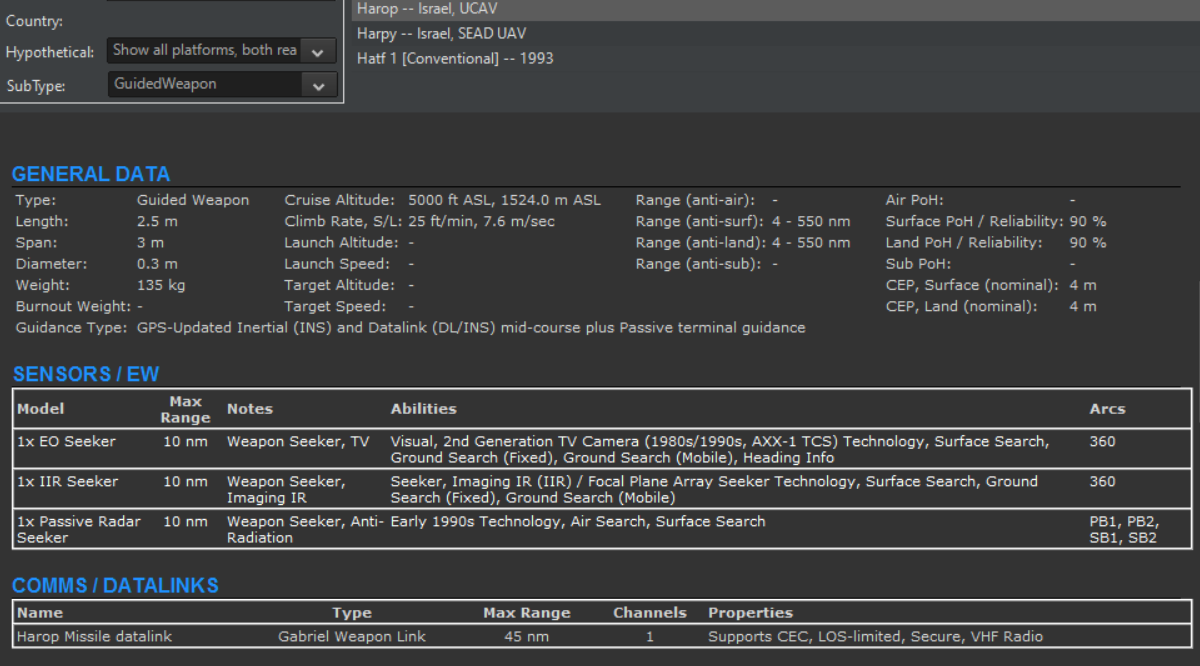Click the Weapon Seeker, Imaging IR notes cell
Screen dimensions: 1200x666
(x=286, y=489)
